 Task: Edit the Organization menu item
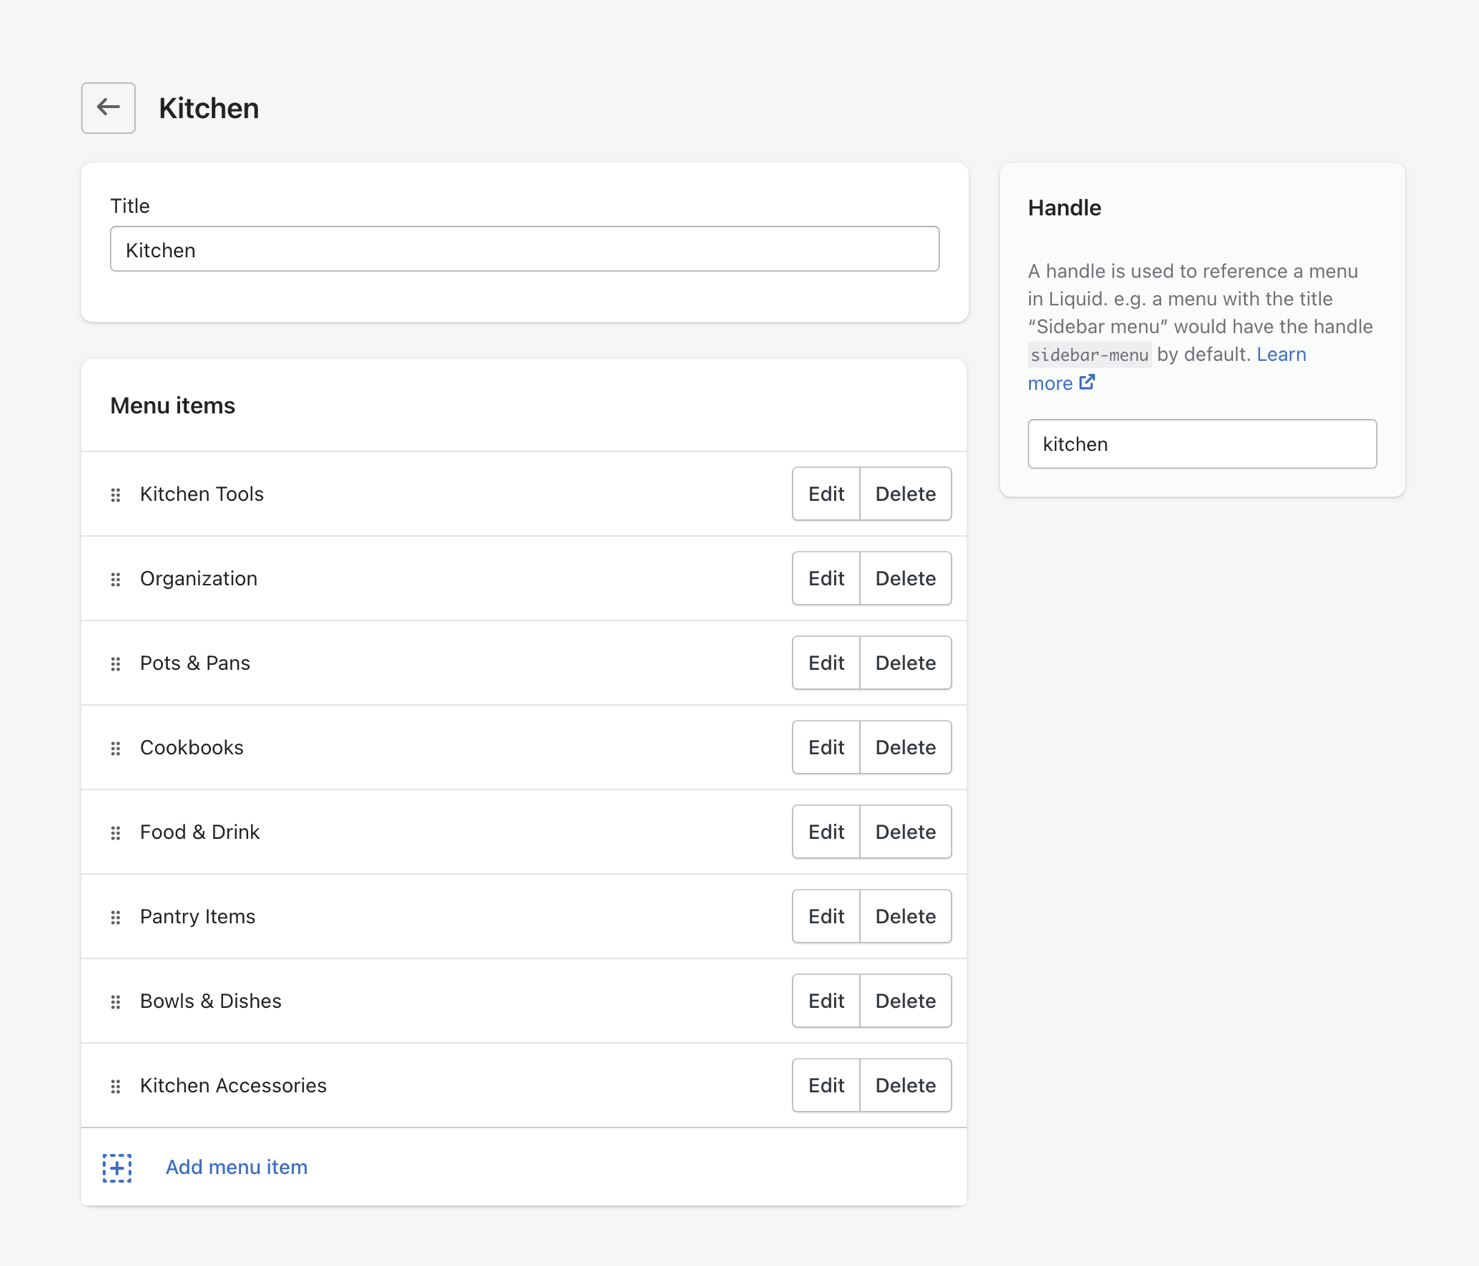click(x=826, y=578)
